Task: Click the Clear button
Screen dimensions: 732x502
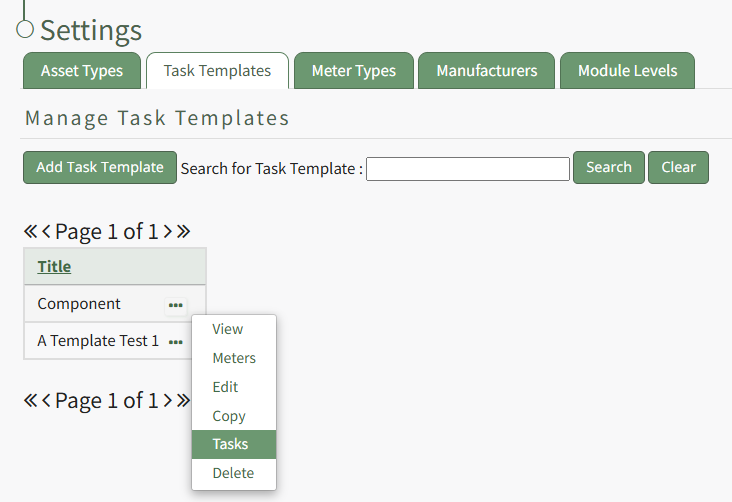Action: [x=678, y=168]
